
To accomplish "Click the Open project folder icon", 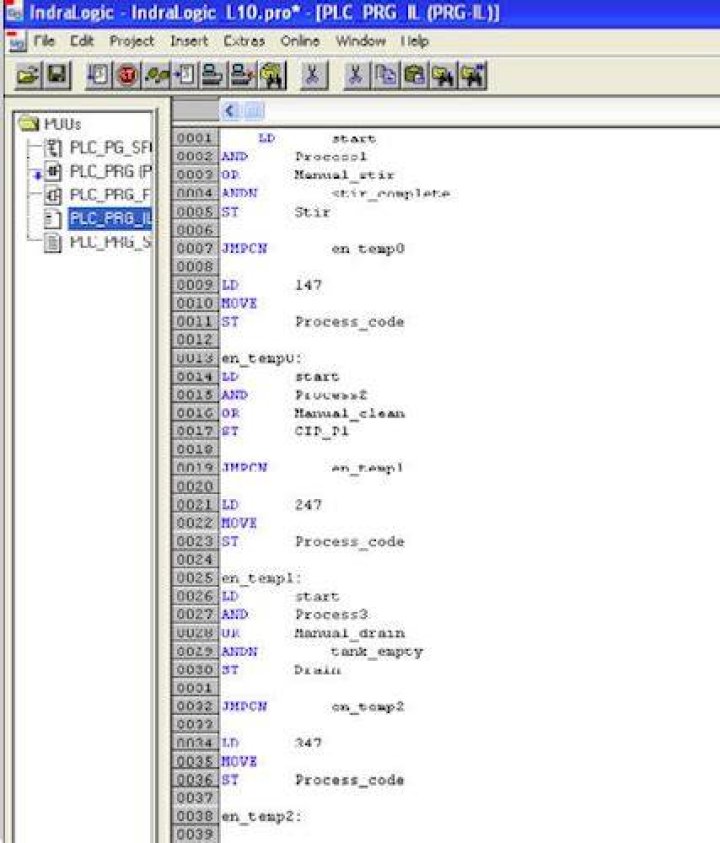I will click(x=28, y=75).
